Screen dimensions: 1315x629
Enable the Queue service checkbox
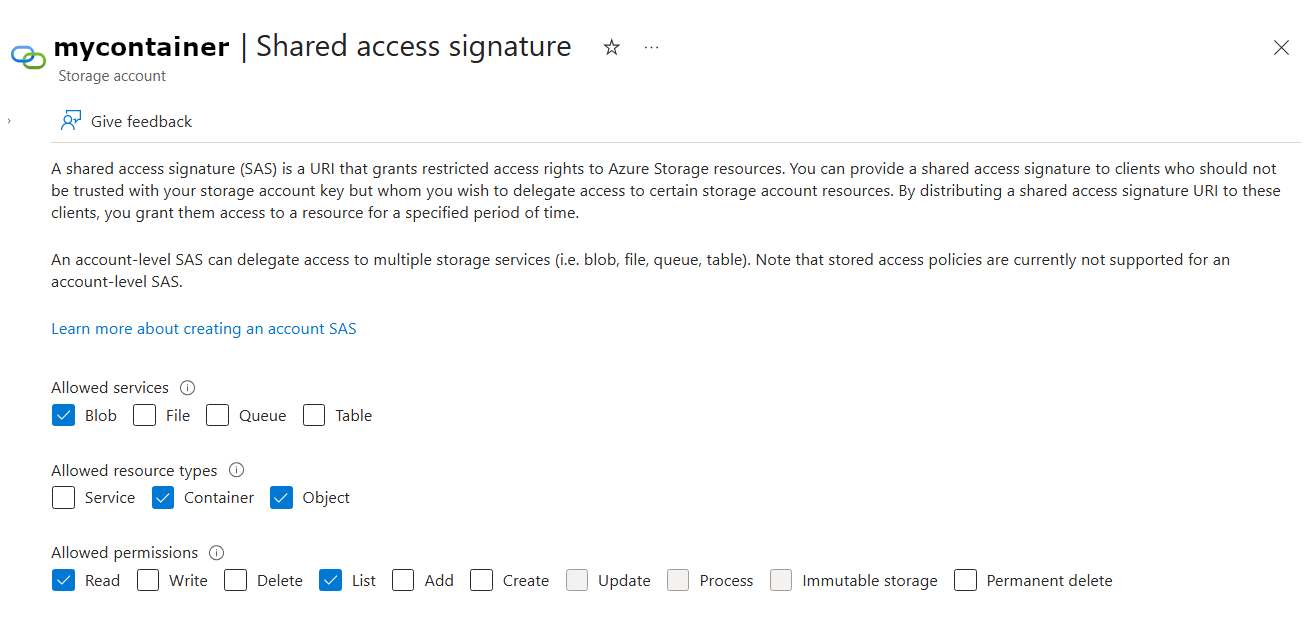coord(218,415)
